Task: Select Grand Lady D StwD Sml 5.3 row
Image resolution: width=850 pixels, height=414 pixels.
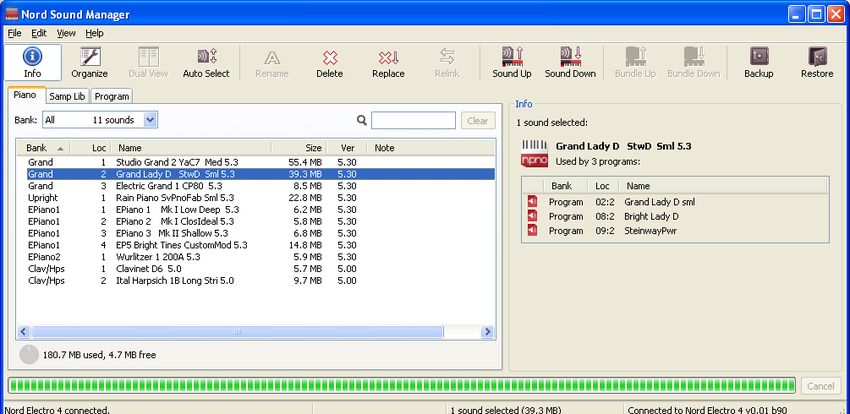Action: point(260,174)
